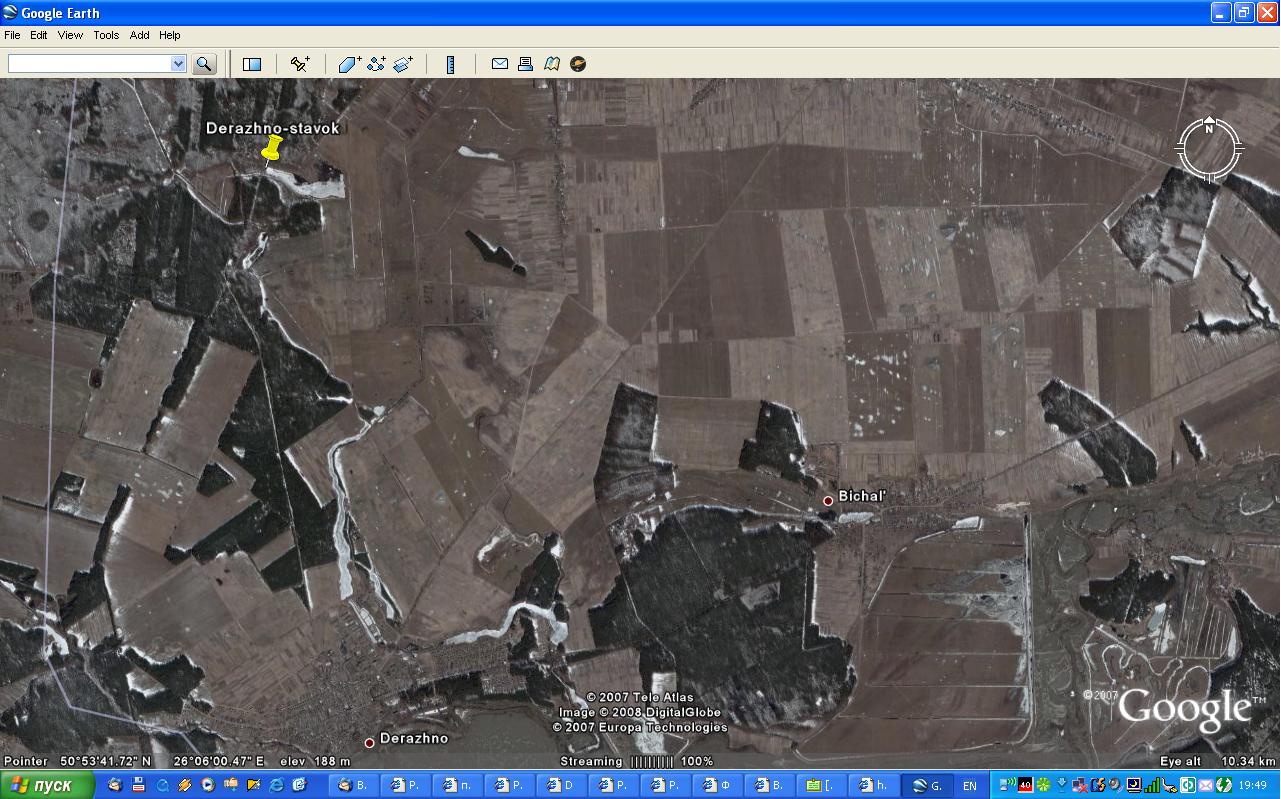Open the Add menu

click(139, 35)
